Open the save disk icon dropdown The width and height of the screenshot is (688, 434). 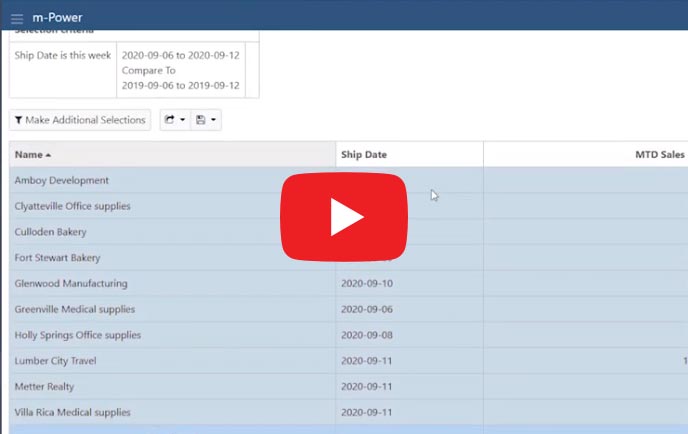(205, 120)
